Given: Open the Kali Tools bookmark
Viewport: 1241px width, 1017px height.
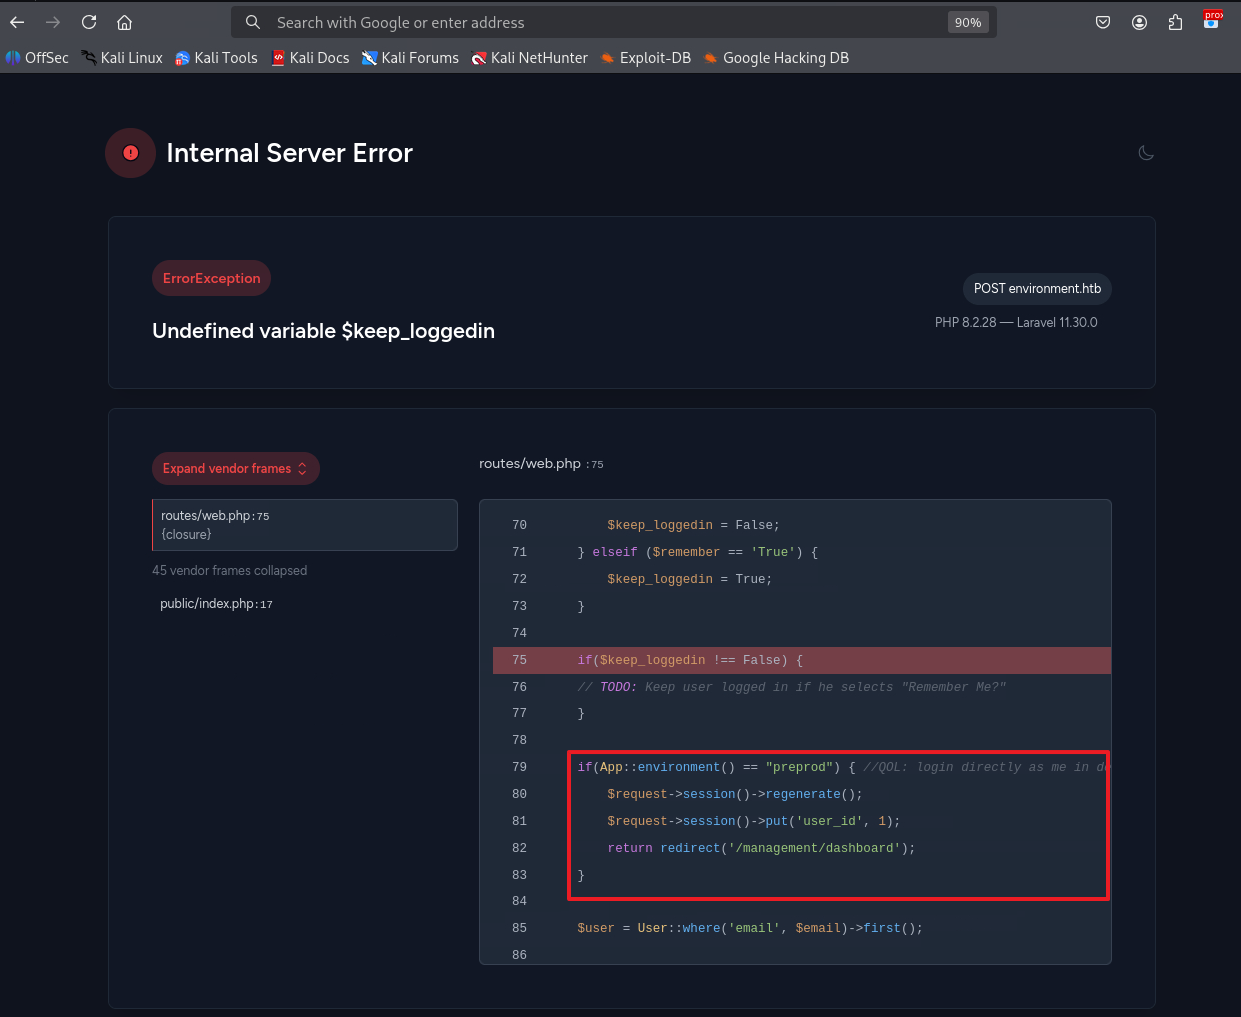Looking at the screenshot, I should pyautogui.click(x=216, y=58).
